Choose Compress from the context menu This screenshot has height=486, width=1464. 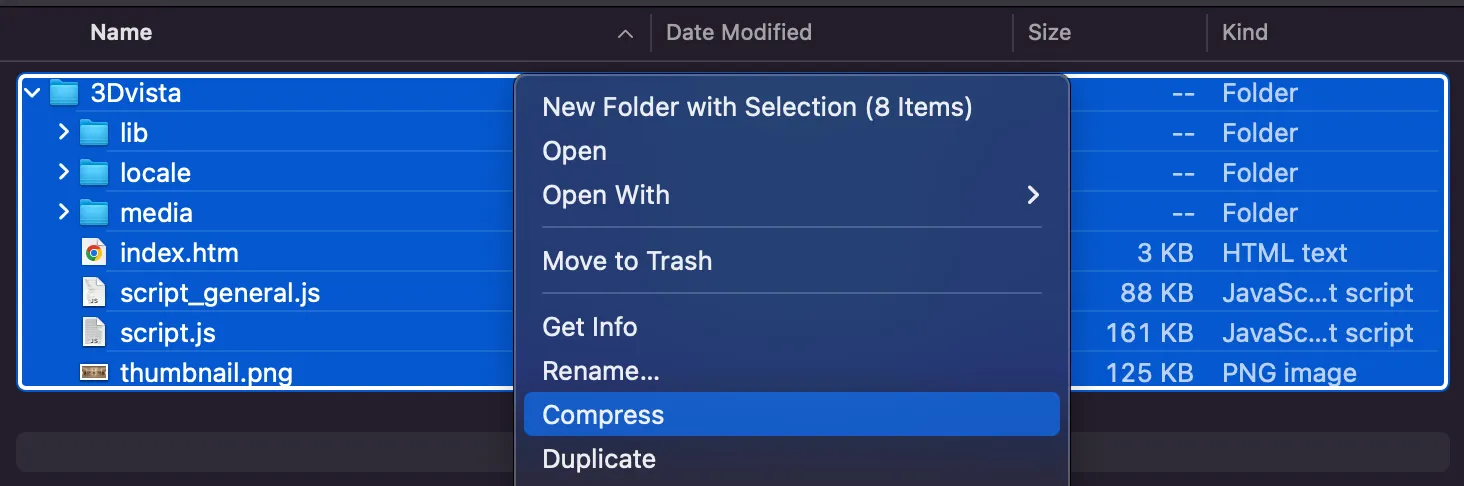click(603, 414)
